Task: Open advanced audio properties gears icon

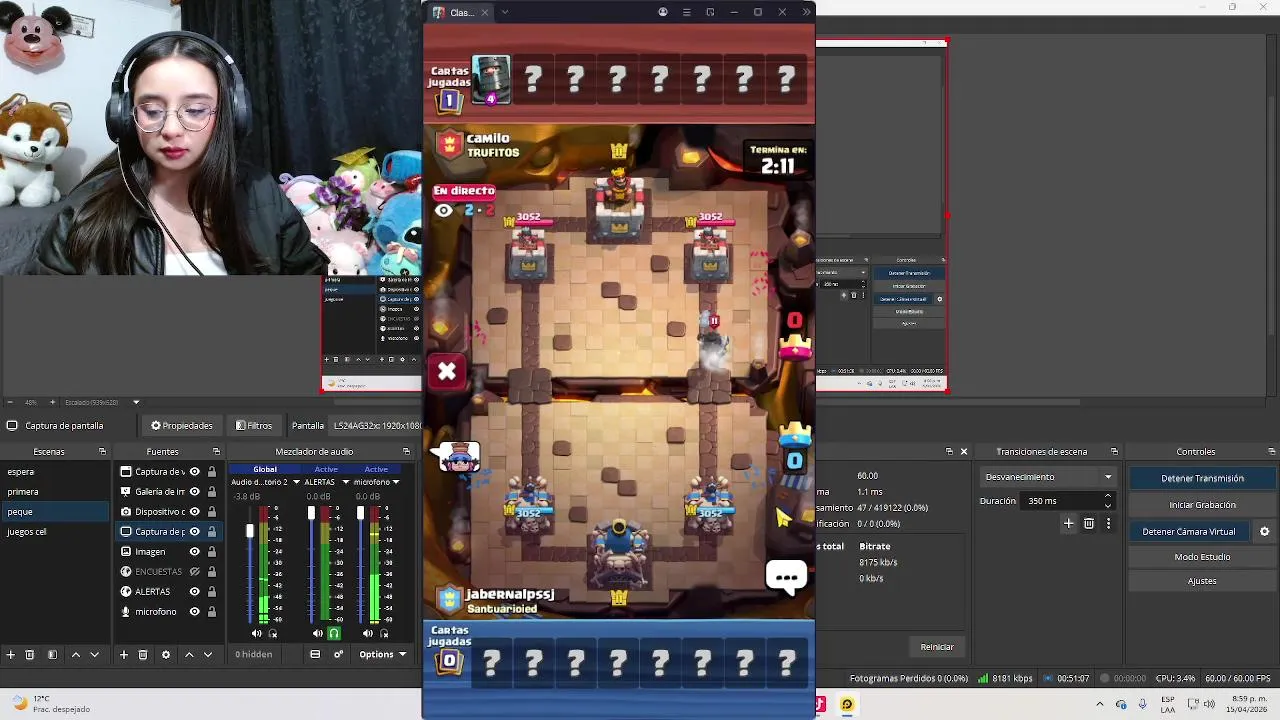Action: tap(338, 654)
